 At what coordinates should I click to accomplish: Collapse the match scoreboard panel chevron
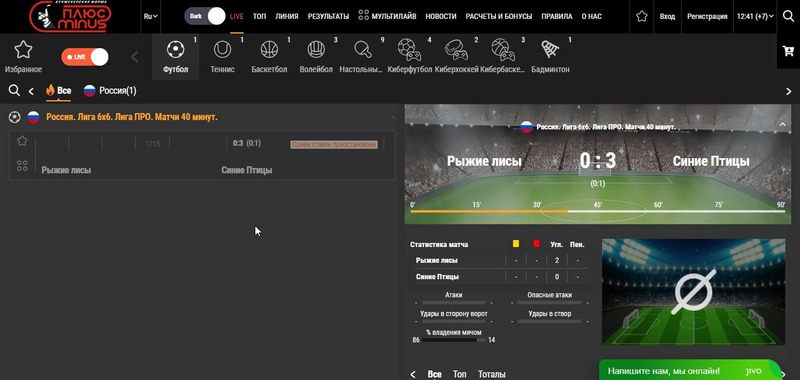point(783,124)
